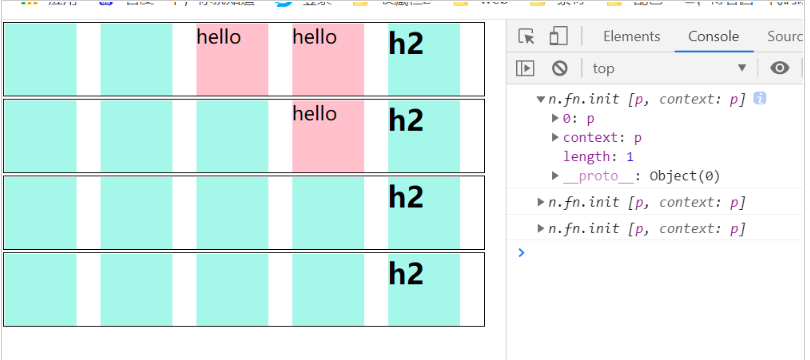Click the blue info badge after n.fn.init

pos(759,98)
